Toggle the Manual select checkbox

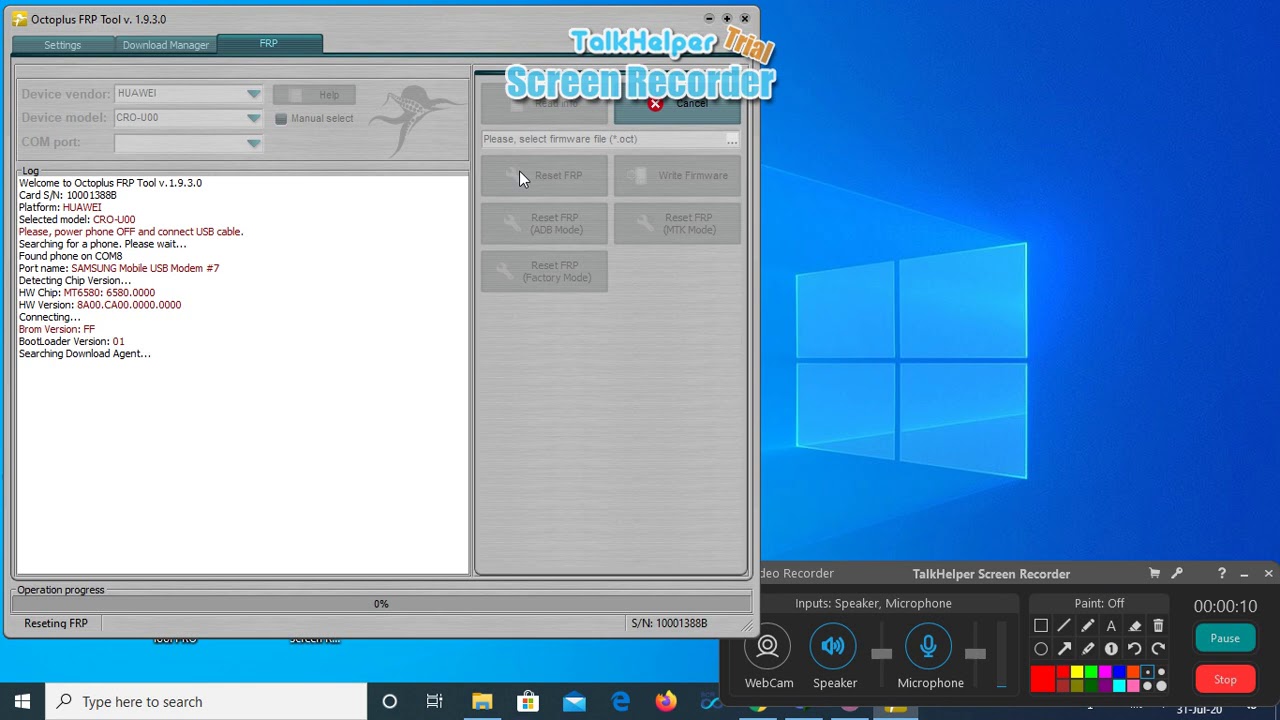(x=281, y=118)
